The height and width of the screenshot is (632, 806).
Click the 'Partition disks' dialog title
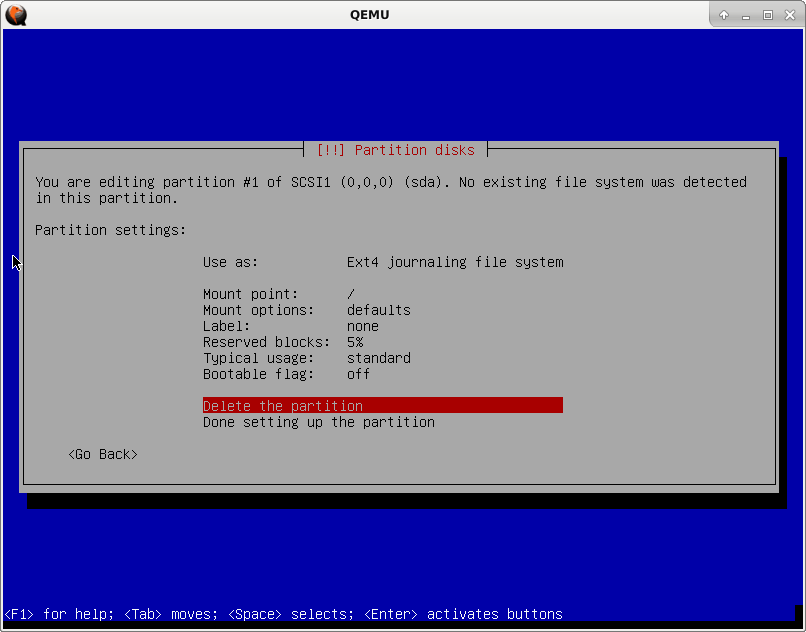coord(395,150)
